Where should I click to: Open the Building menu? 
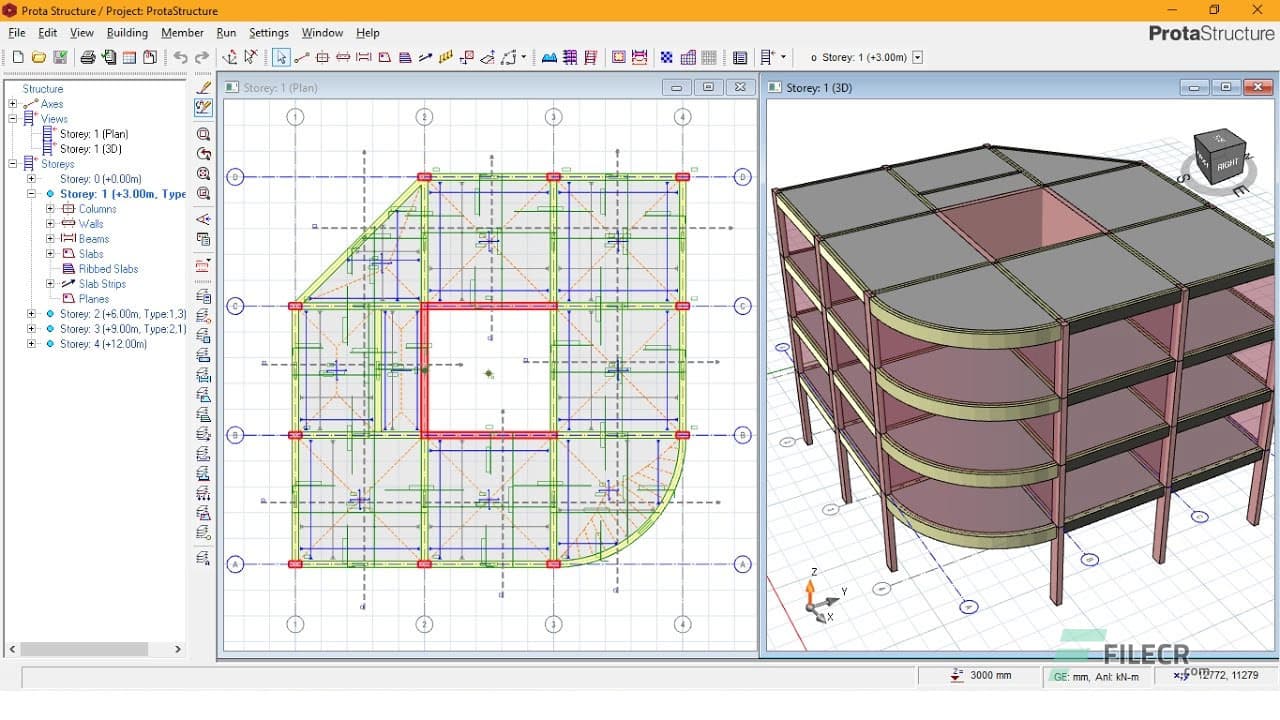click(x=127, y=32)
